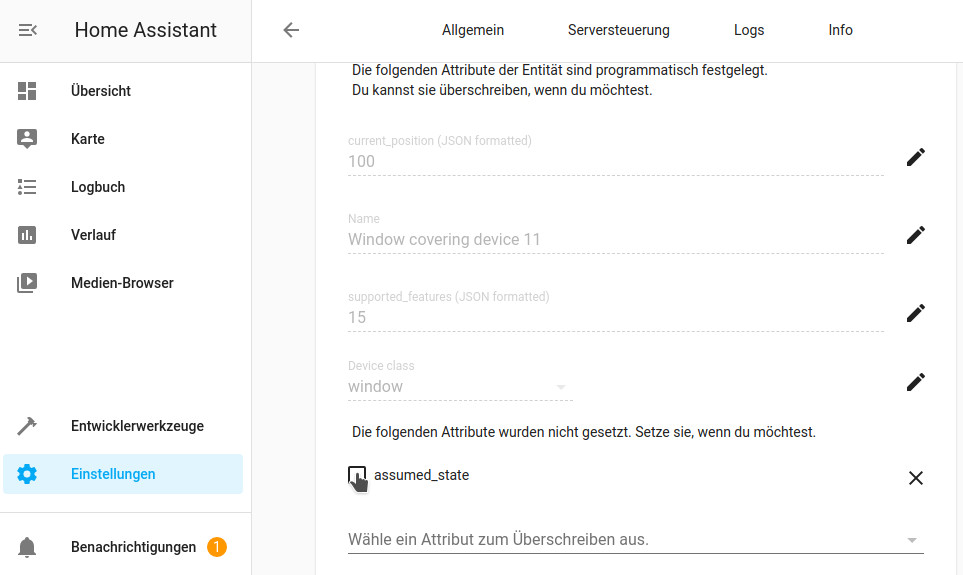Navigate to Logbuch in sidebar
Viewport: 963px width, 575px height.
point(98,187)
